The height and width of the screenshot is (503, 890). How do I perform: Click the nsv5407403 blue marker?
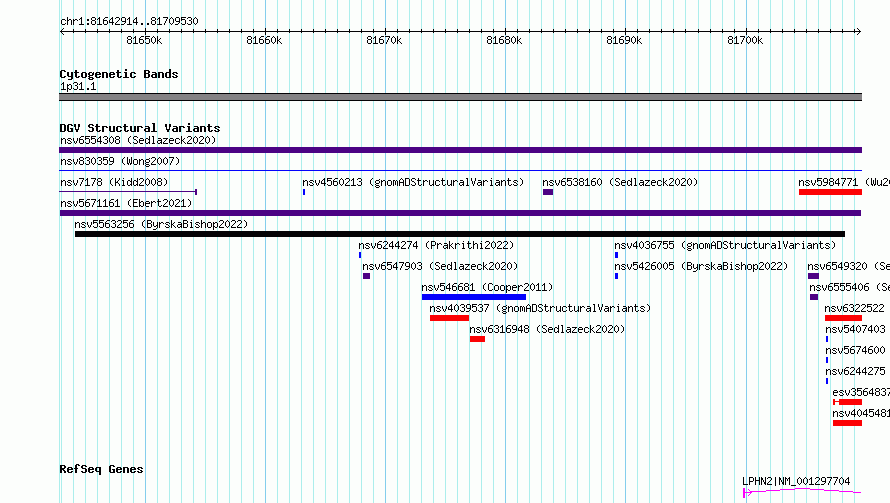[827, 339]
